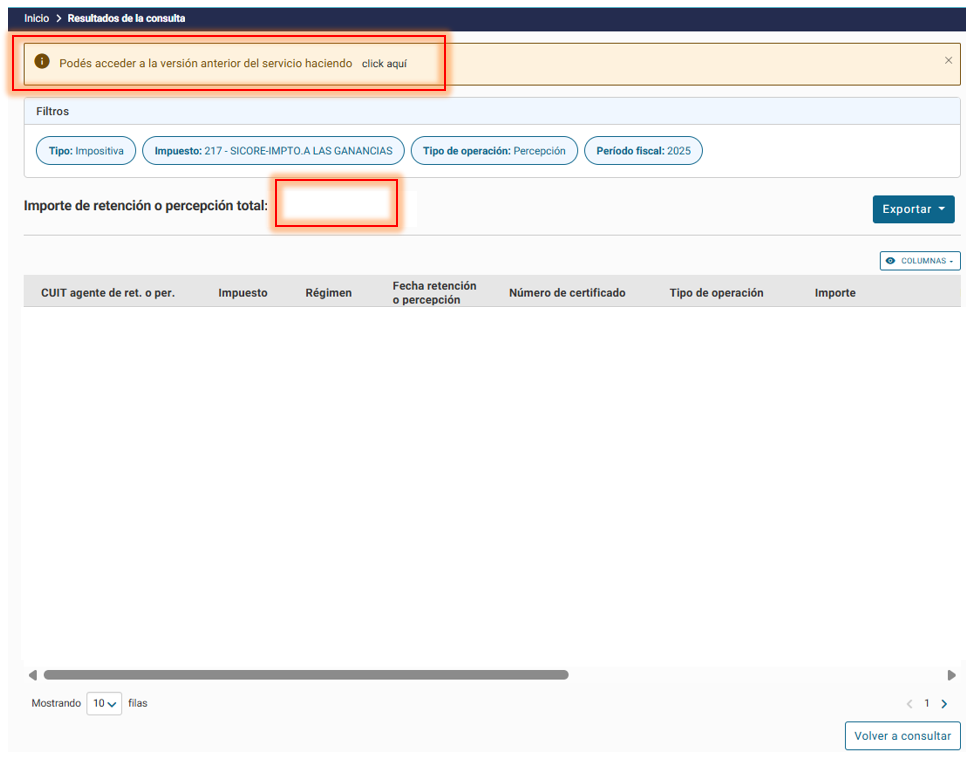
Task: Open the rows-per-page dropdown showing 10
Action: click(x=104, y=704)
